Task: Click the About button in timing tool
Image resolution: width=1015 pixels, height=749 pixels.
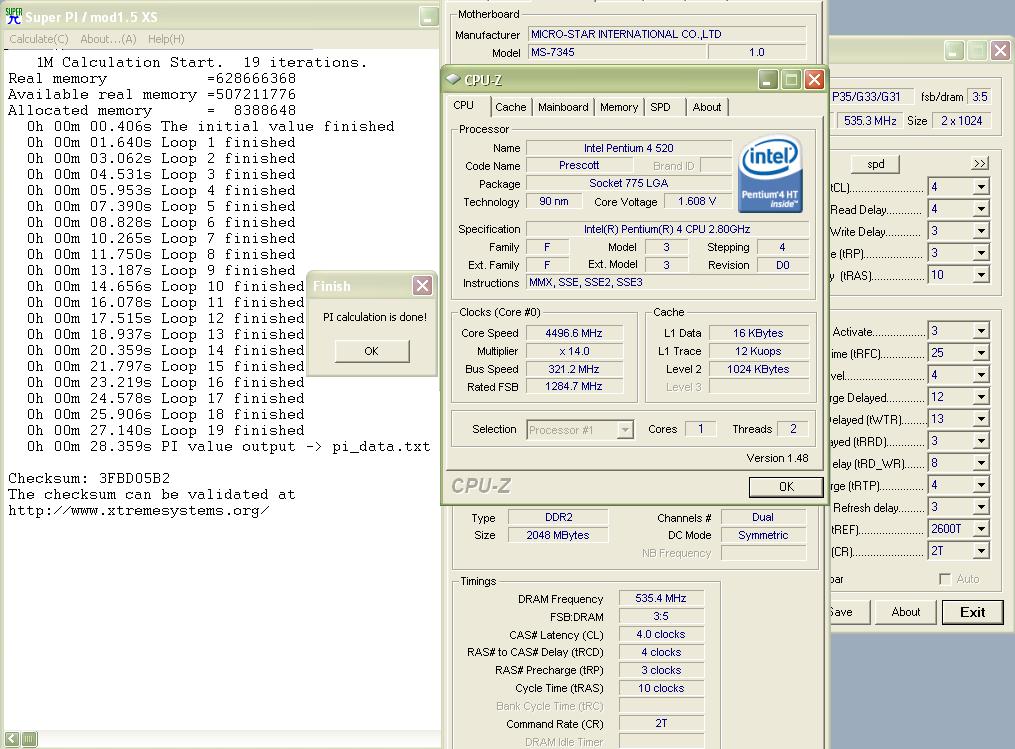Action: (x=905, y=612)
